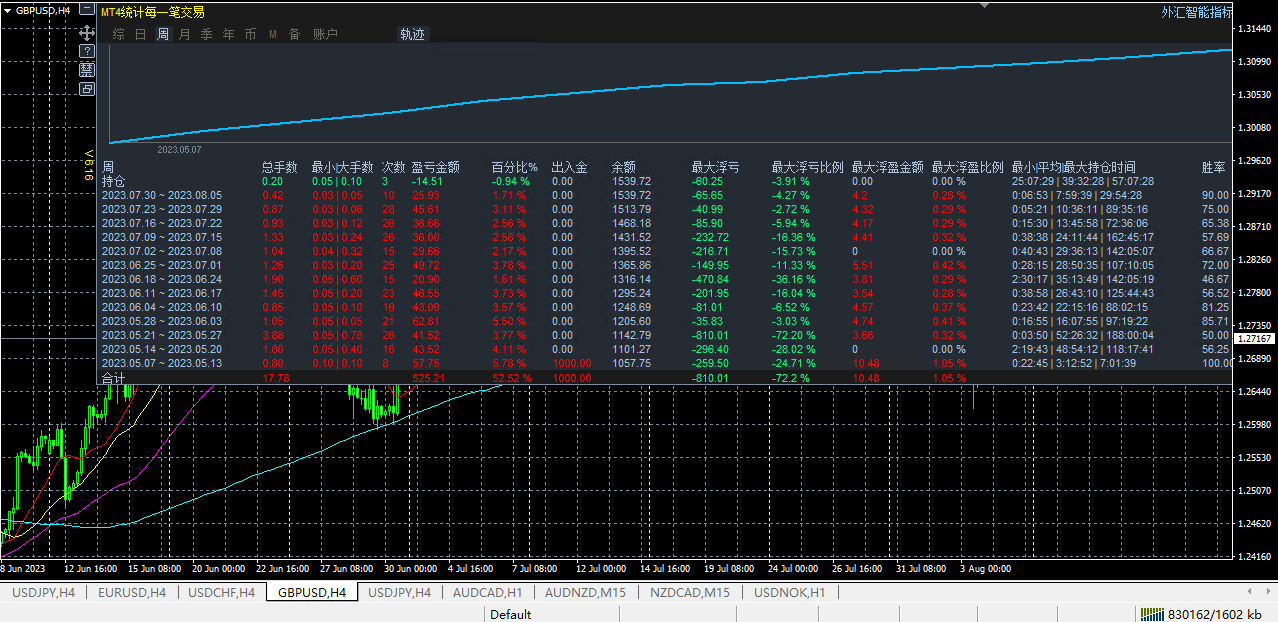Select the 月 monthly statistics view
This screenshot has height=622, width=1278.
(184, 34)
